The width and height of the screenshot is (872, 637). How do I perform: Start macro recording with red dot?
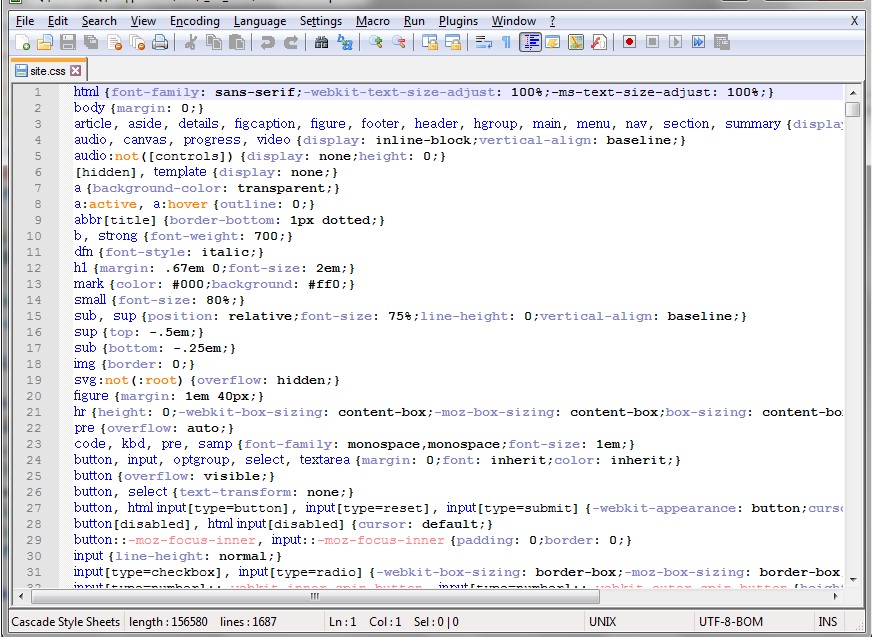pos(630,42)
